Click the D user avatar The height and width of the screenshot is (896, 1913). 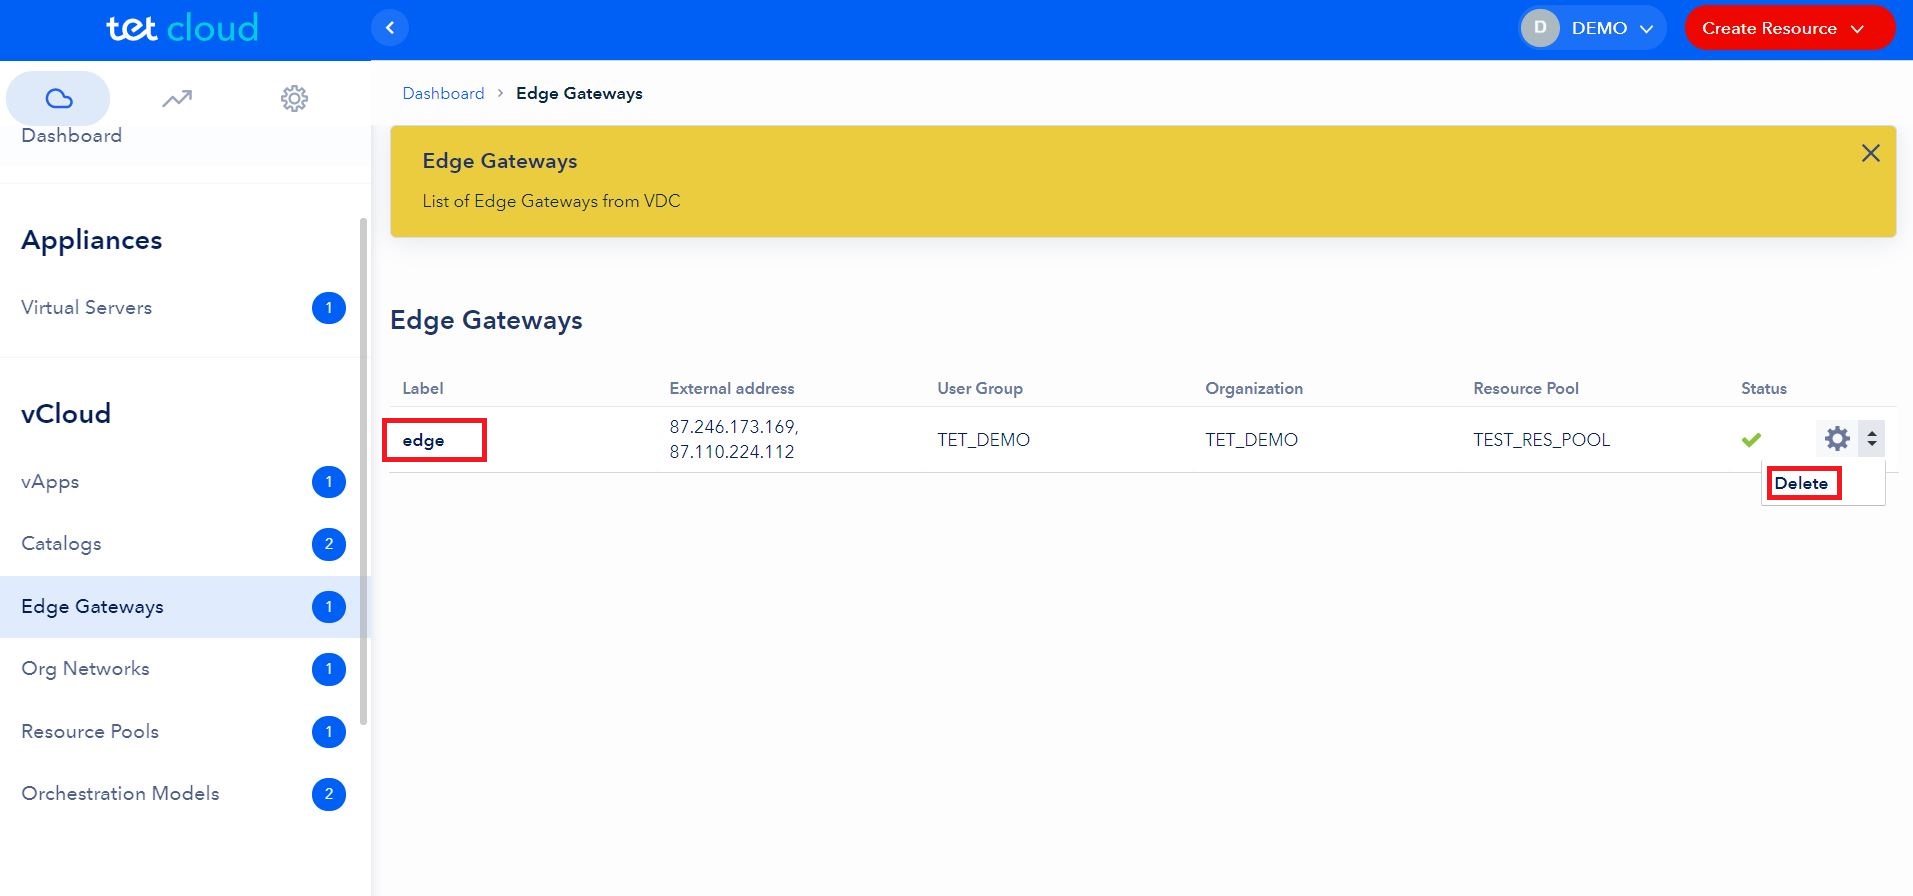(x=1540, y=28)
